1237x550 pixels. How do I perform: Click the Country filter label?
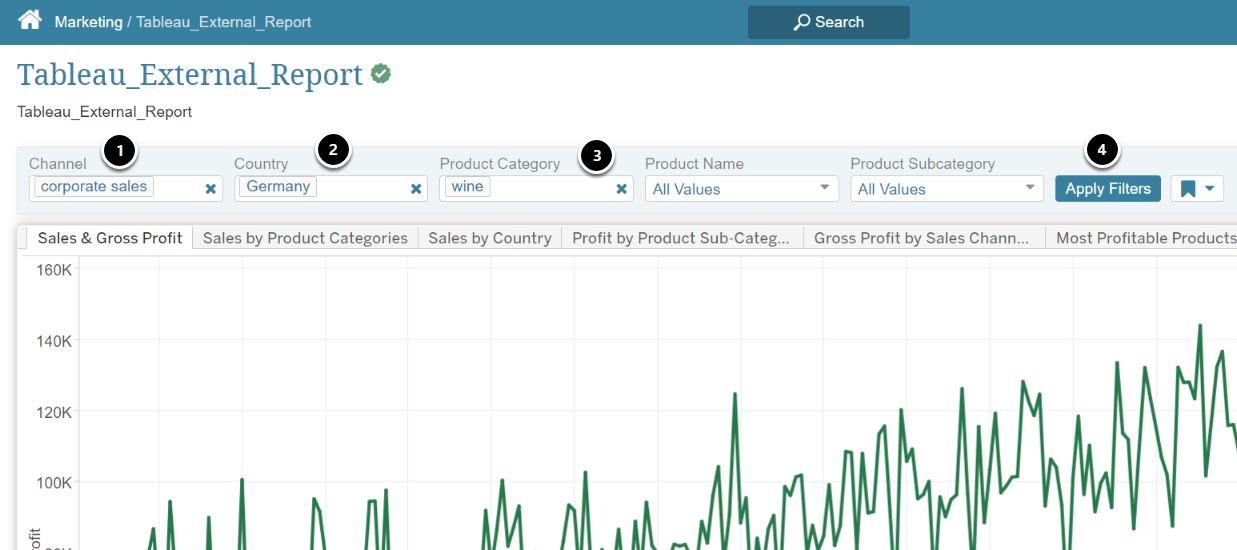pos(261,164)
